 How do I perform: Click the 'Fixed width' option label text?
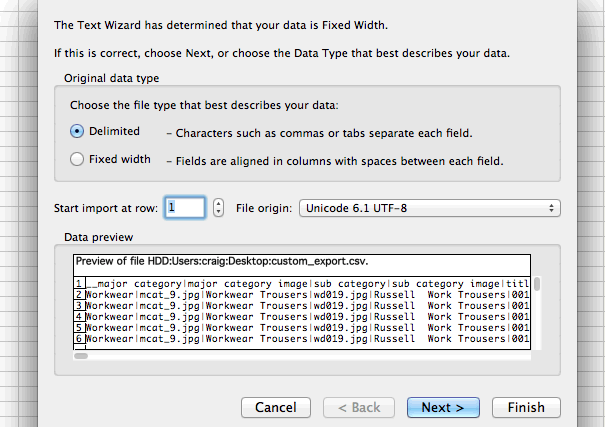(120, 159)
